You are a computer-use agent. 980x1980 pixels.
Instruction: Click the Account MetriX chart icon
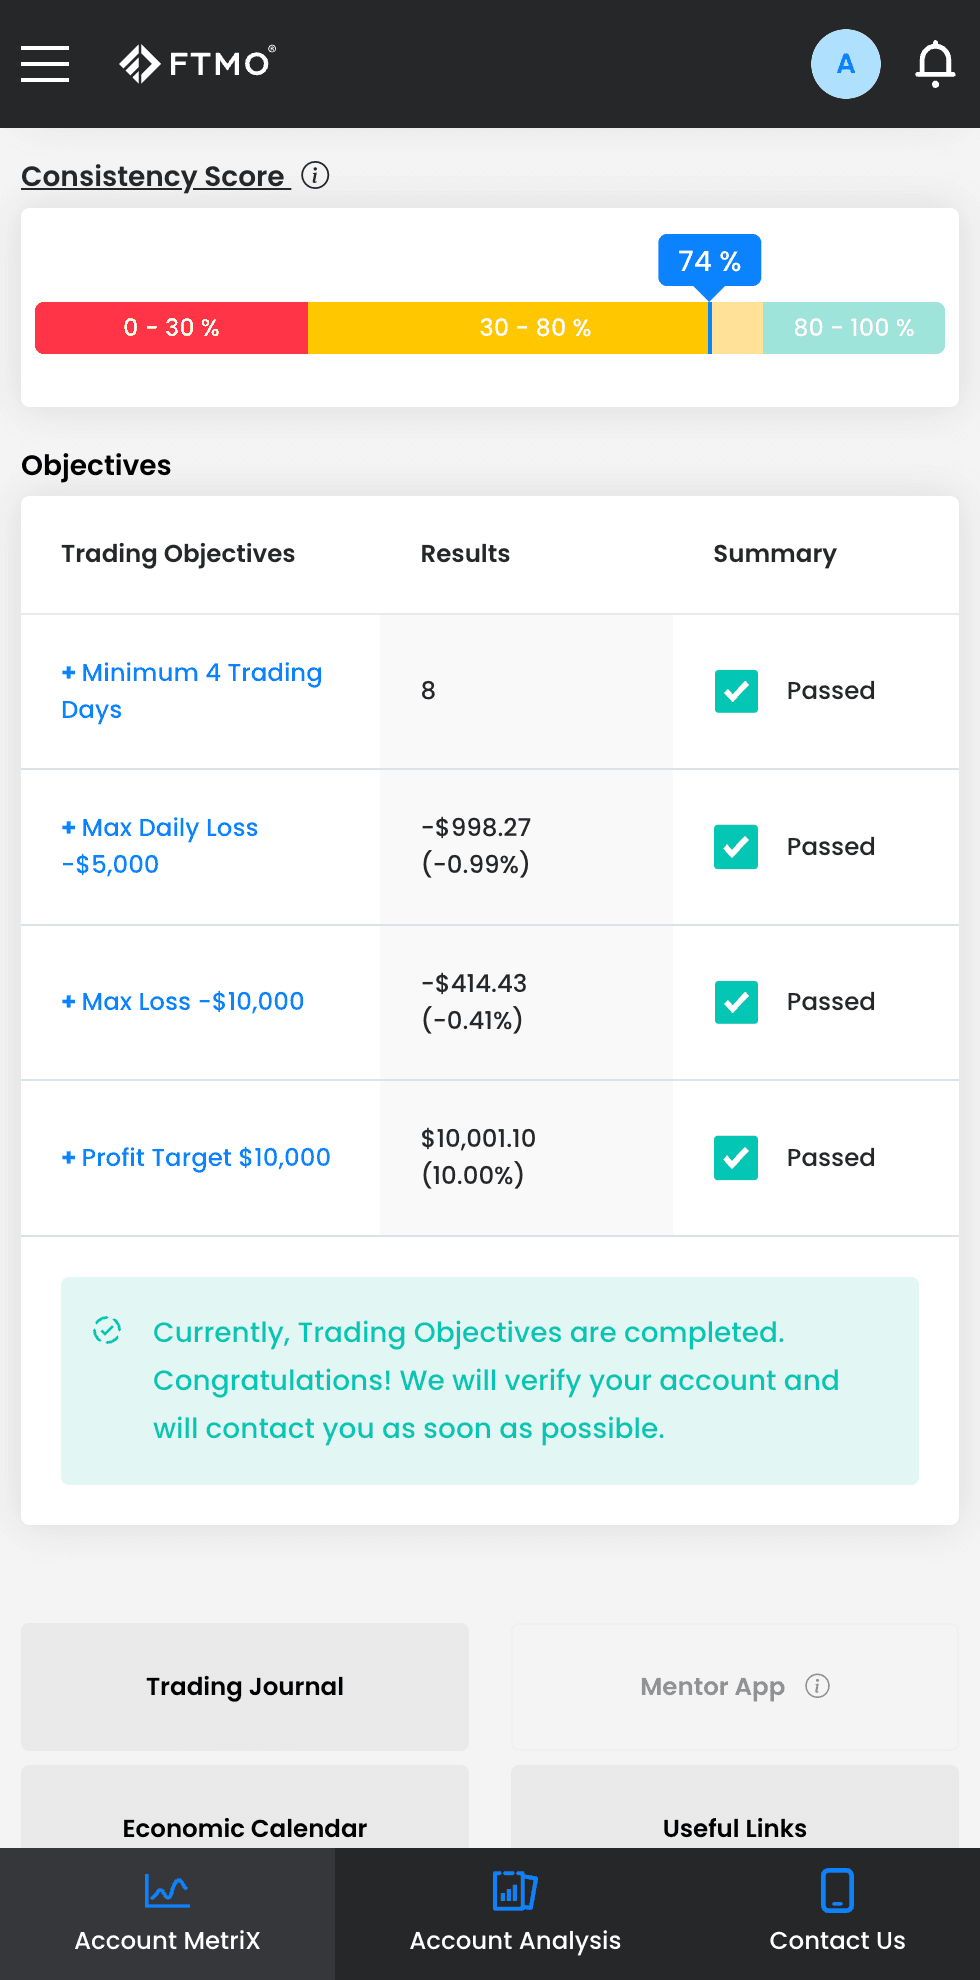tap(167, 1890)
